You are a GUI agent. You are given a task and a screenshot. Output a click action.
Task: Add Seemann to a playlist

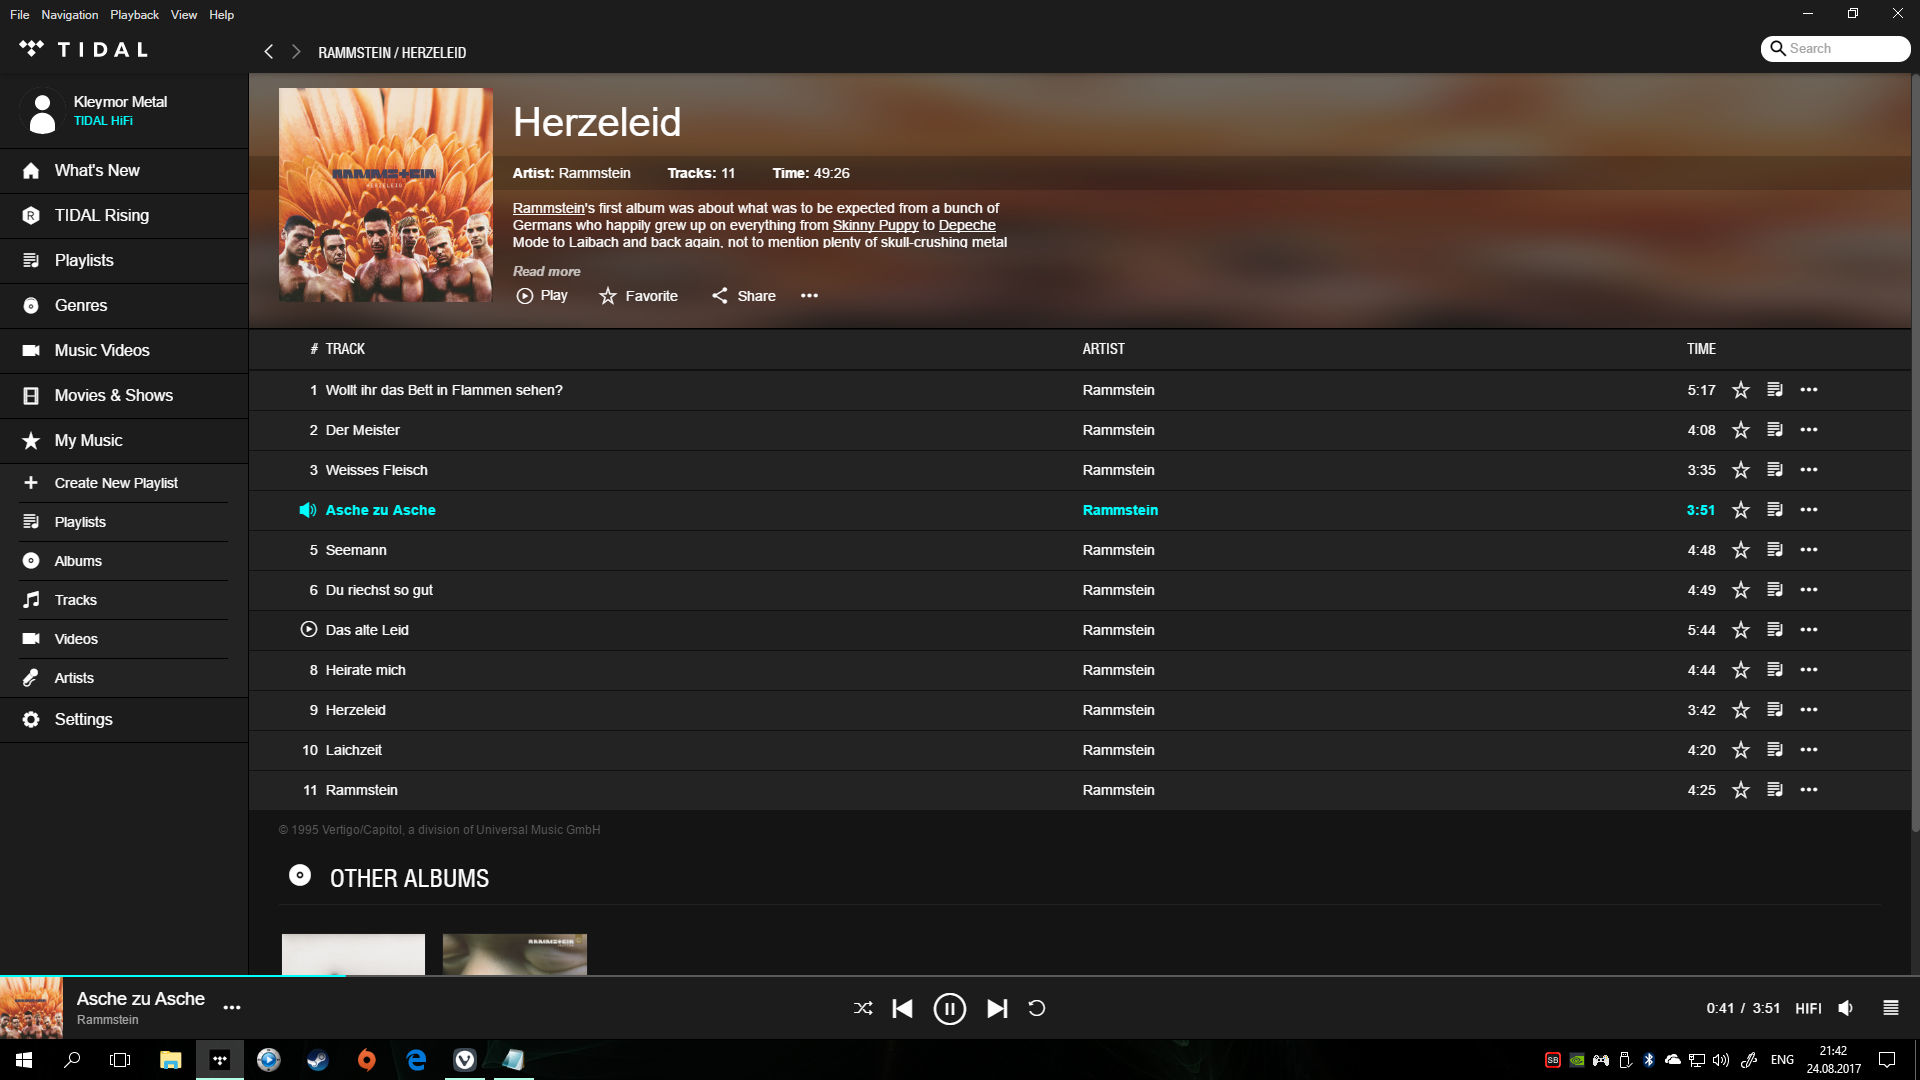click(1775, 550)
